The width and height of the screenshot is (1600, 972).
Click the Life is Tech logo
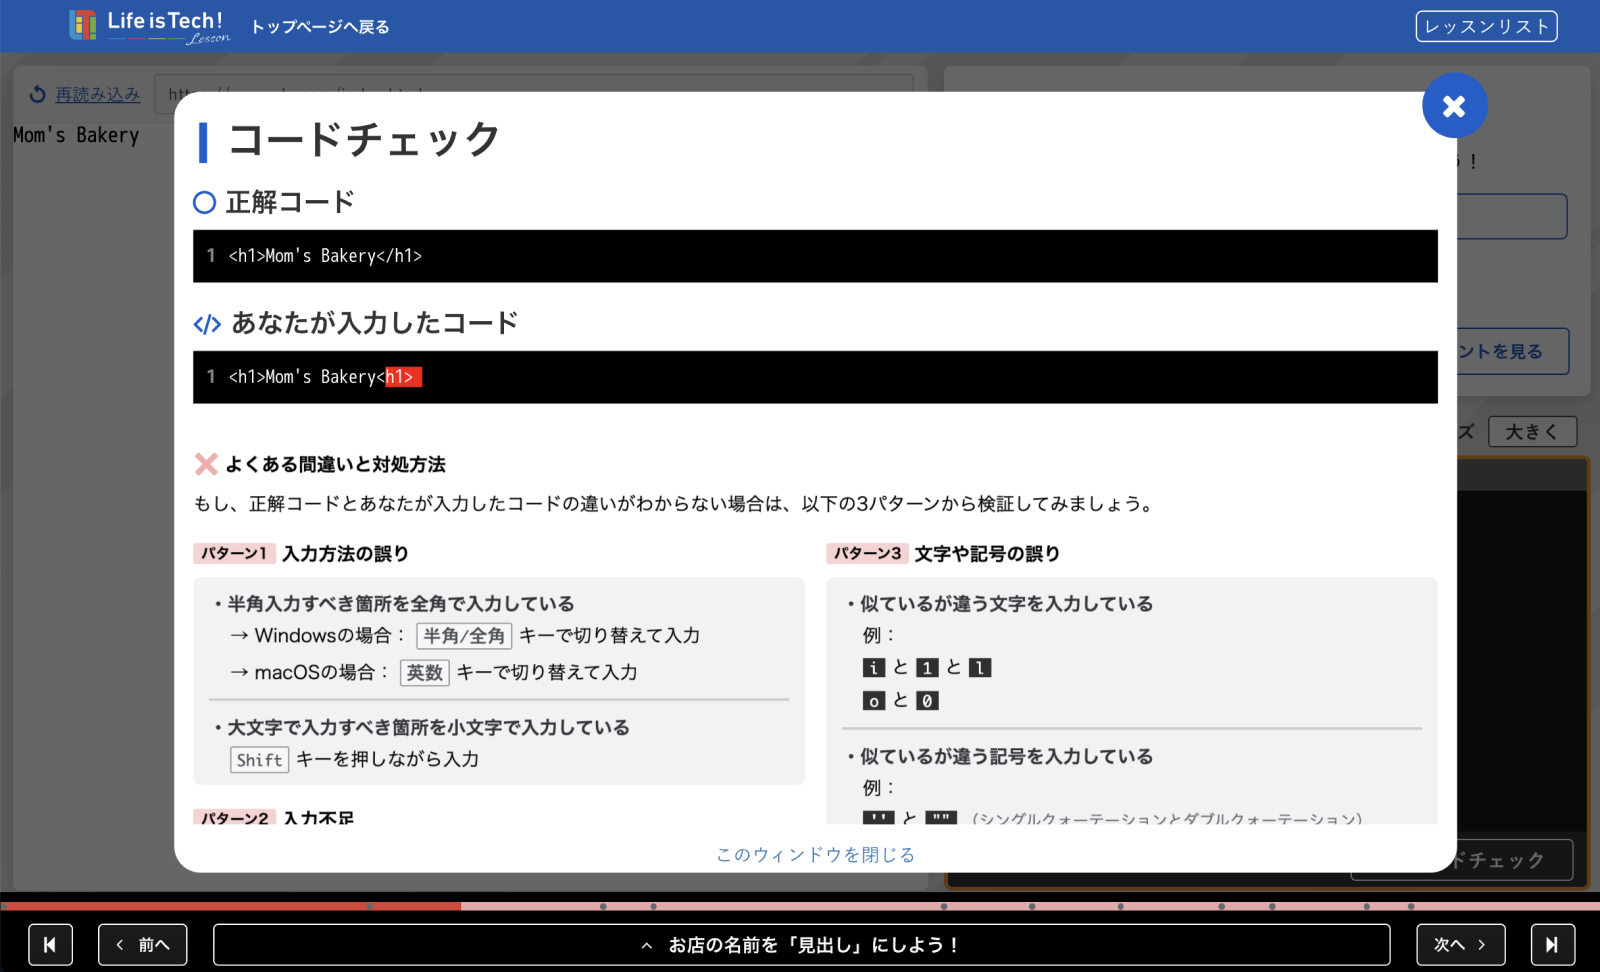coord(150,26)
